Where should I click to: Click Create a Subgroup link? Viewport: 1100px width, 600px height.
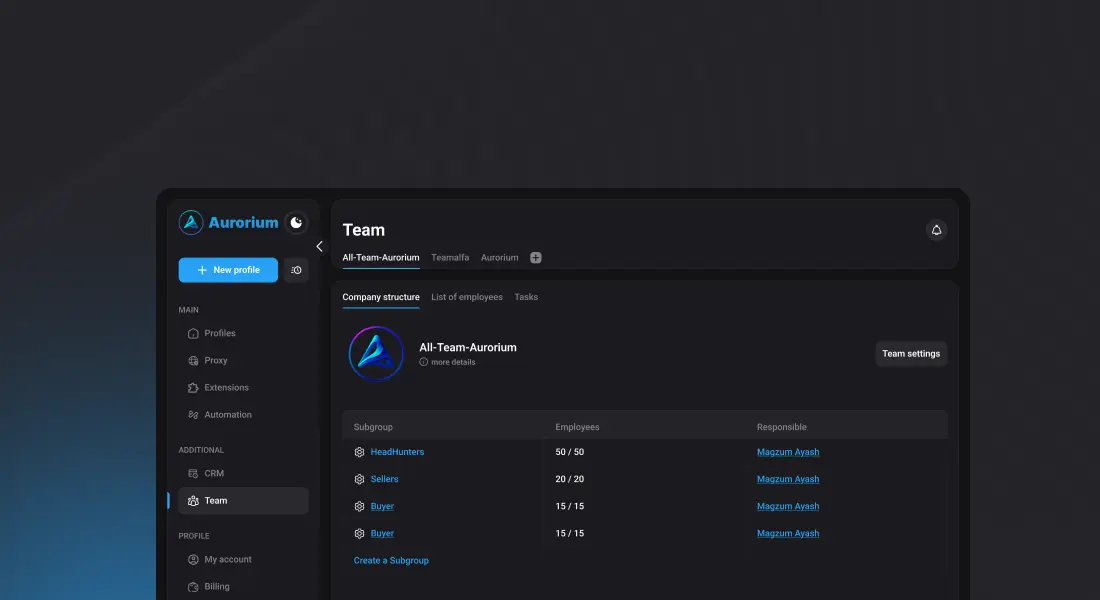click(x=391, y=560)
